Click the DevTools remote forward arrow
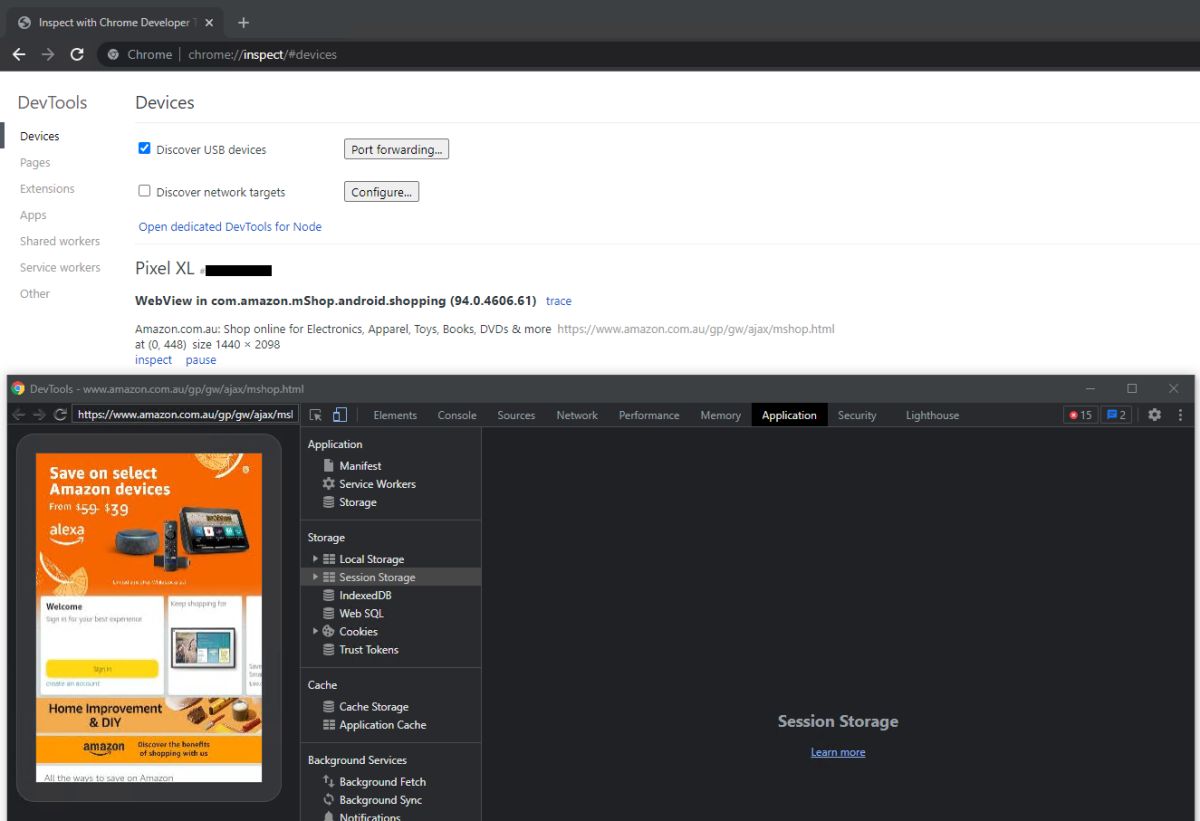This screenshot has height=821, width=1200. tap(39, 414)
